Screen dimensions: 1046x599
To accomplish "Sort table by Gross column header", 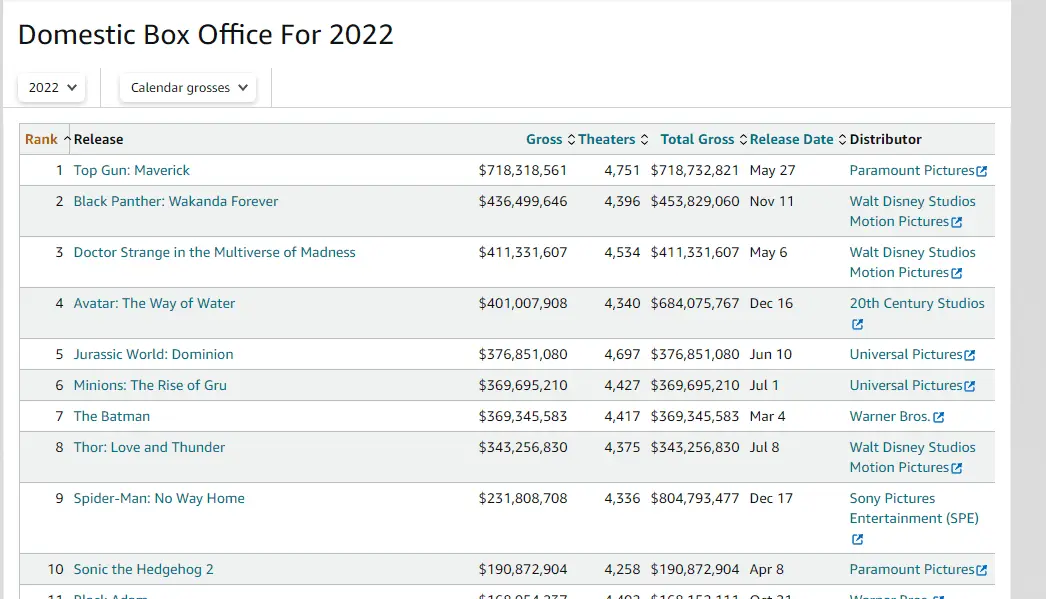I will (x=544, y=139).
